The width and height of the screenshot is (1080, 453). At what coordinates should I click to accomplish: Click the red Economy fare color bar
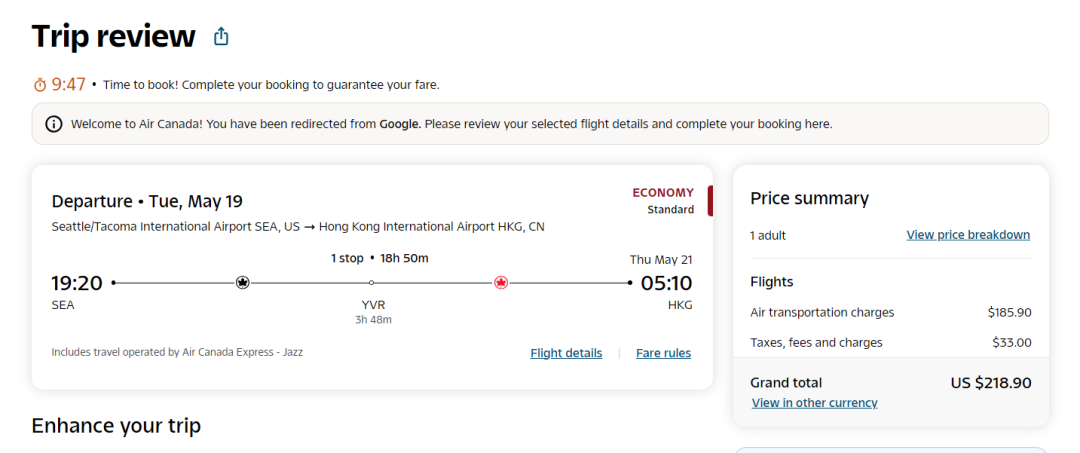[x=710, y=200]
